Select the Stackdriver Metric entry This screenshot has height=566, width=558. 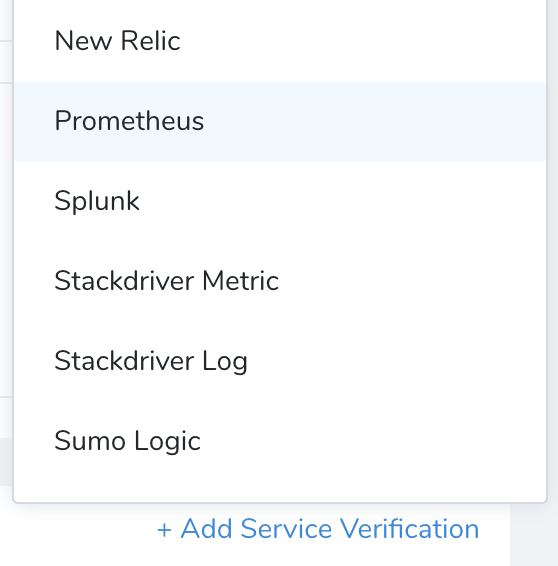[x=280, y=282]
